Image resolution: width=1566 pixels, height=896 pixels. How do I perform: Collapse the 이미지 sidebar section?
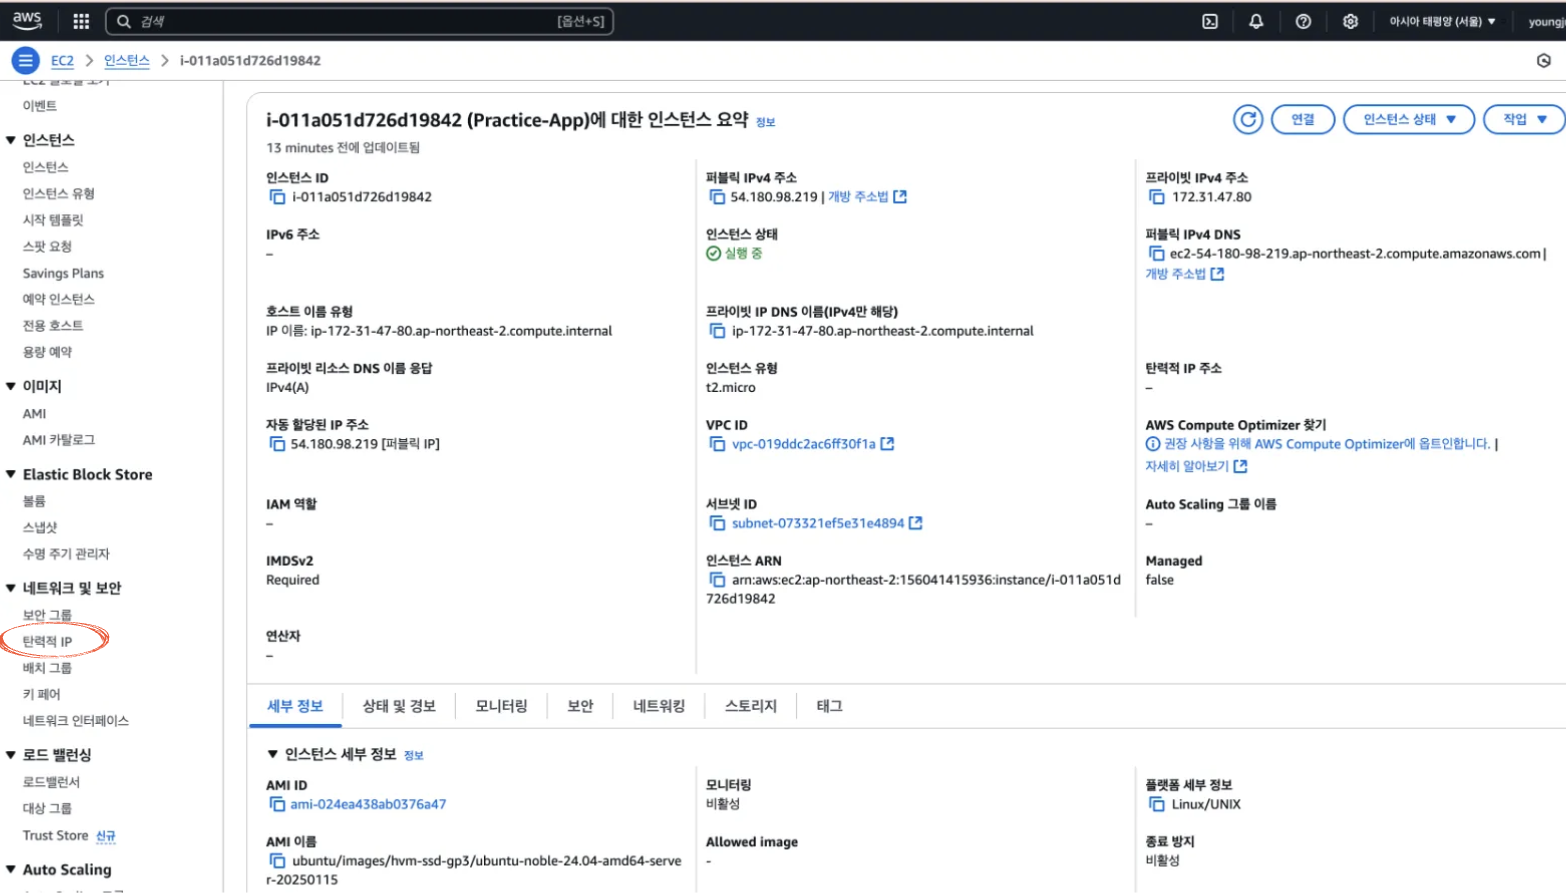11,386
